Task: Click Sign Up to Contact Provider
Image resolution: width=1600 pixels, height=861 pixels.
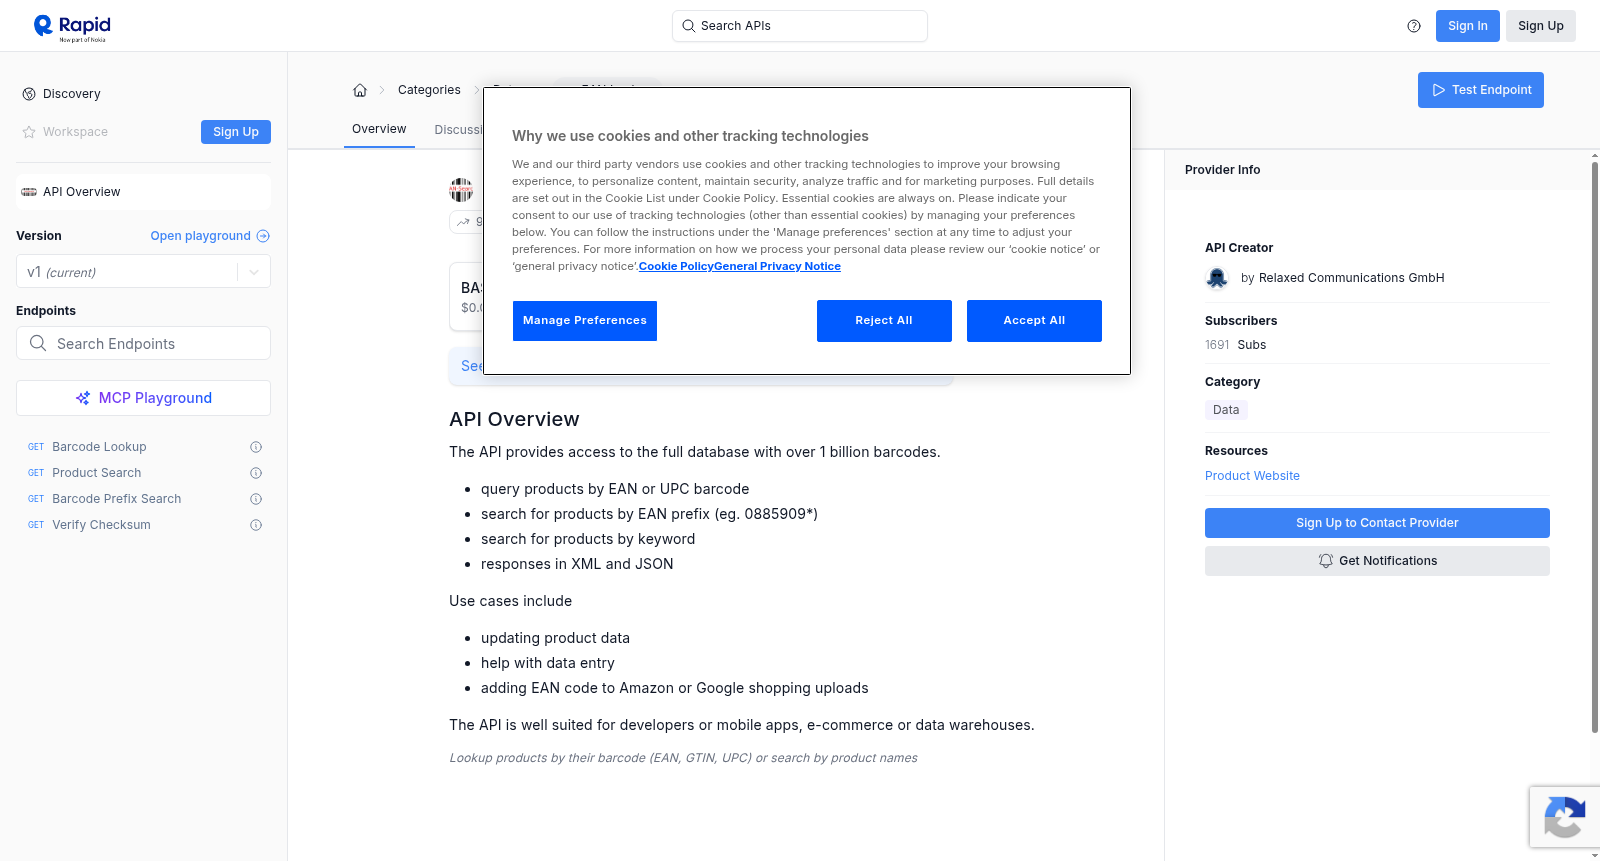Action: [1377, 523]
